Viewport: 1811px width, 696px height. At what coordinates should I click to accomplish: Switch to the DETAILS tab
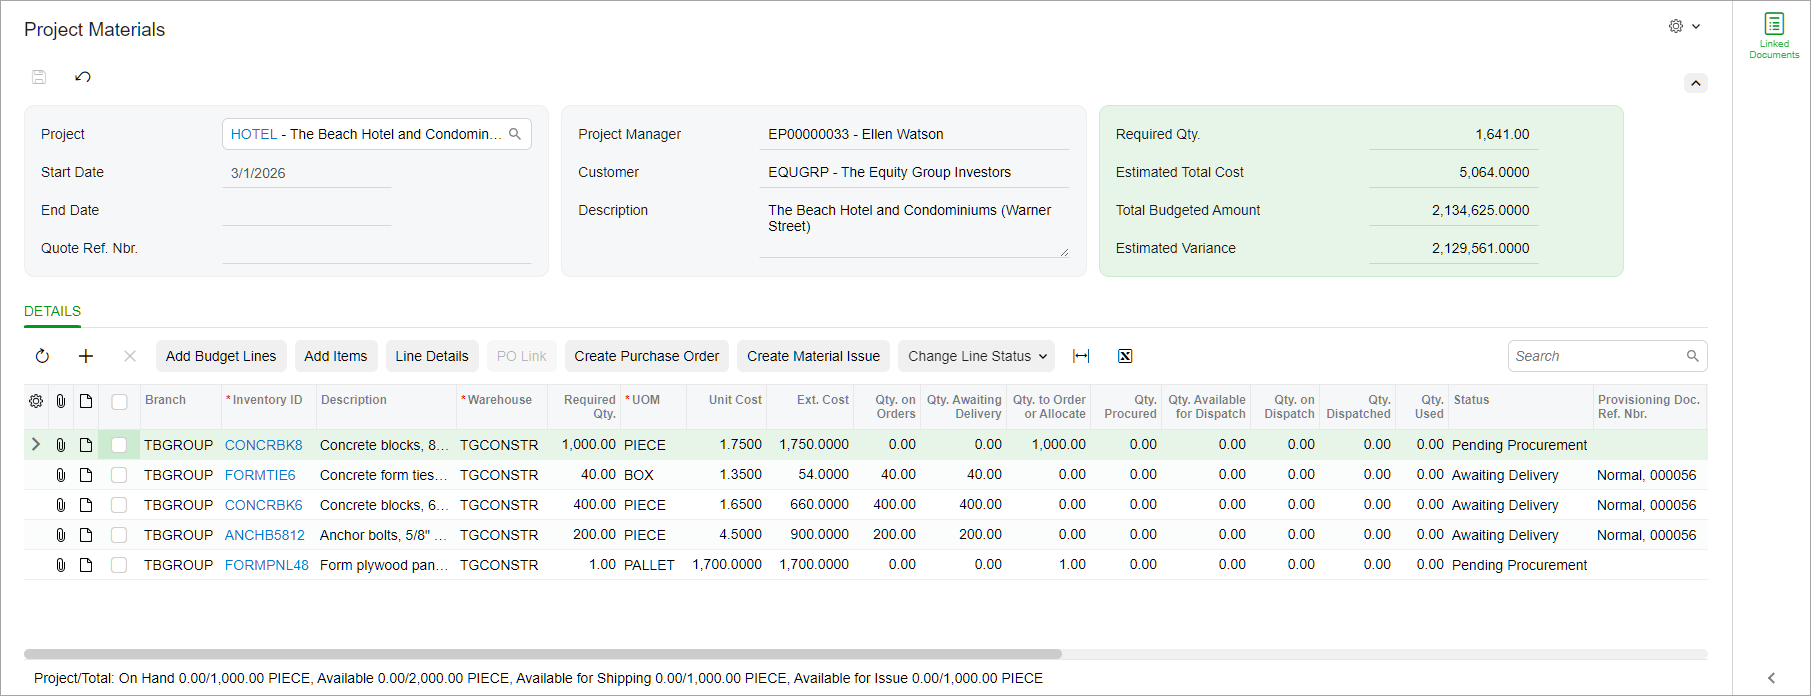52,311
